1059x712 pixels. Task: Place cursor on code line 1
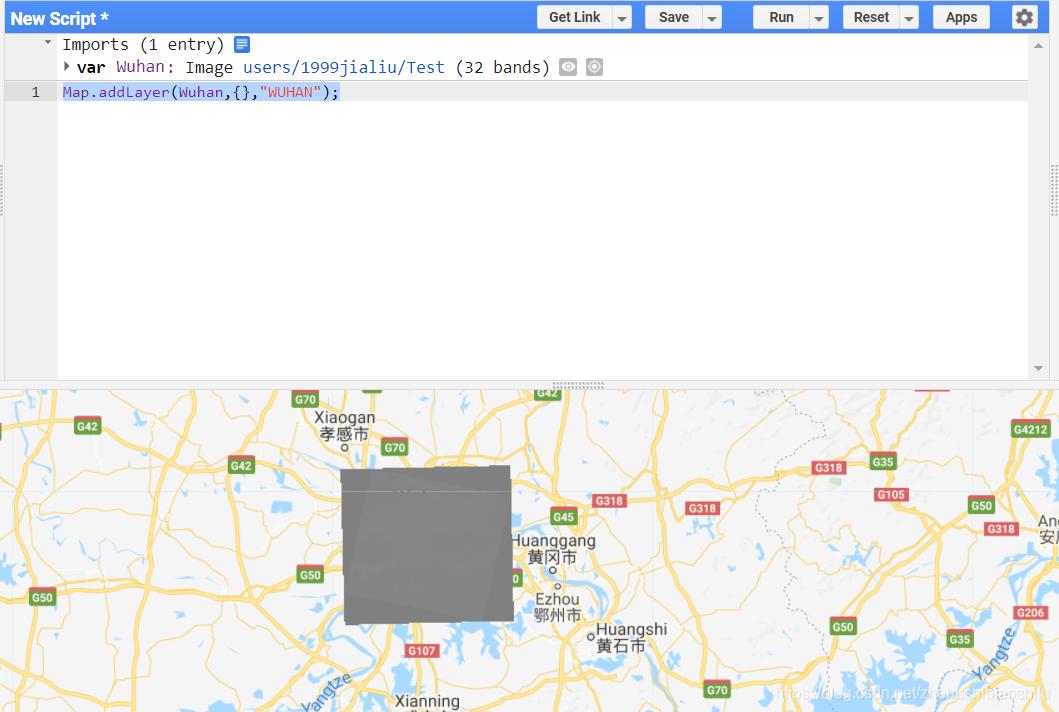[200, 91]
